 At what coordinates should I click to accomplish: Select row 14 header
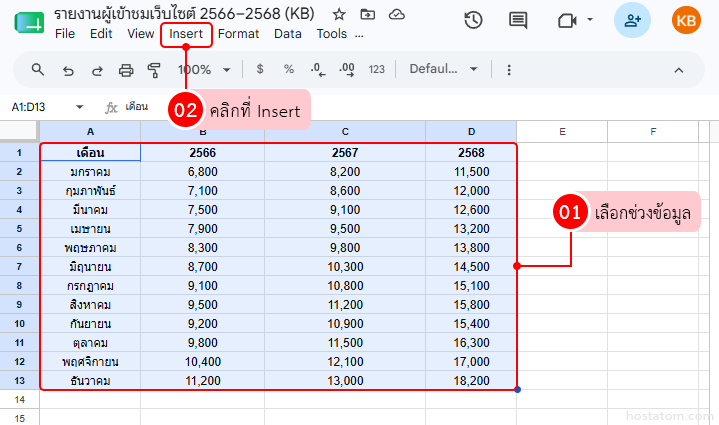(19, 399)
